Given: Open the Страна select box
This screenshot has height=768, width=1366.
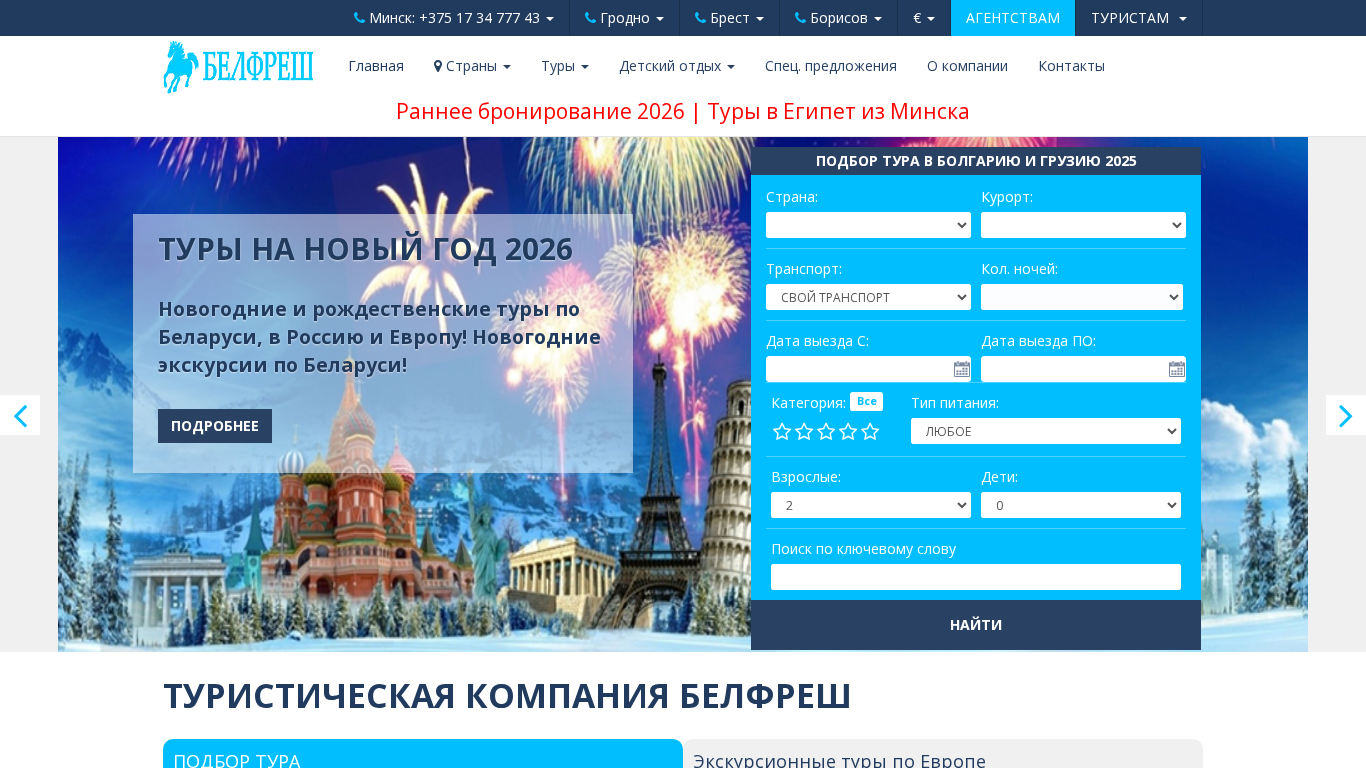Looking at the screenshot, I should click(868, 225).
